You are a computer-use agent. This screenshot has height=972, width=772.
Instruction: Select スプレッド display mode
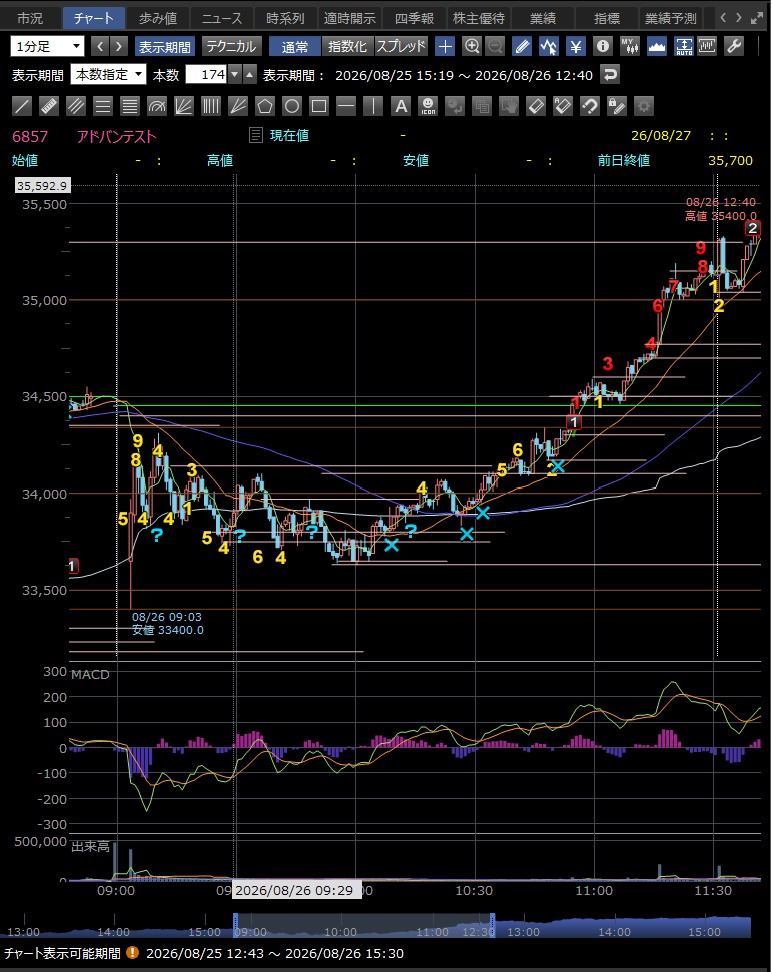pyautogui.click(x=401, y=46)
